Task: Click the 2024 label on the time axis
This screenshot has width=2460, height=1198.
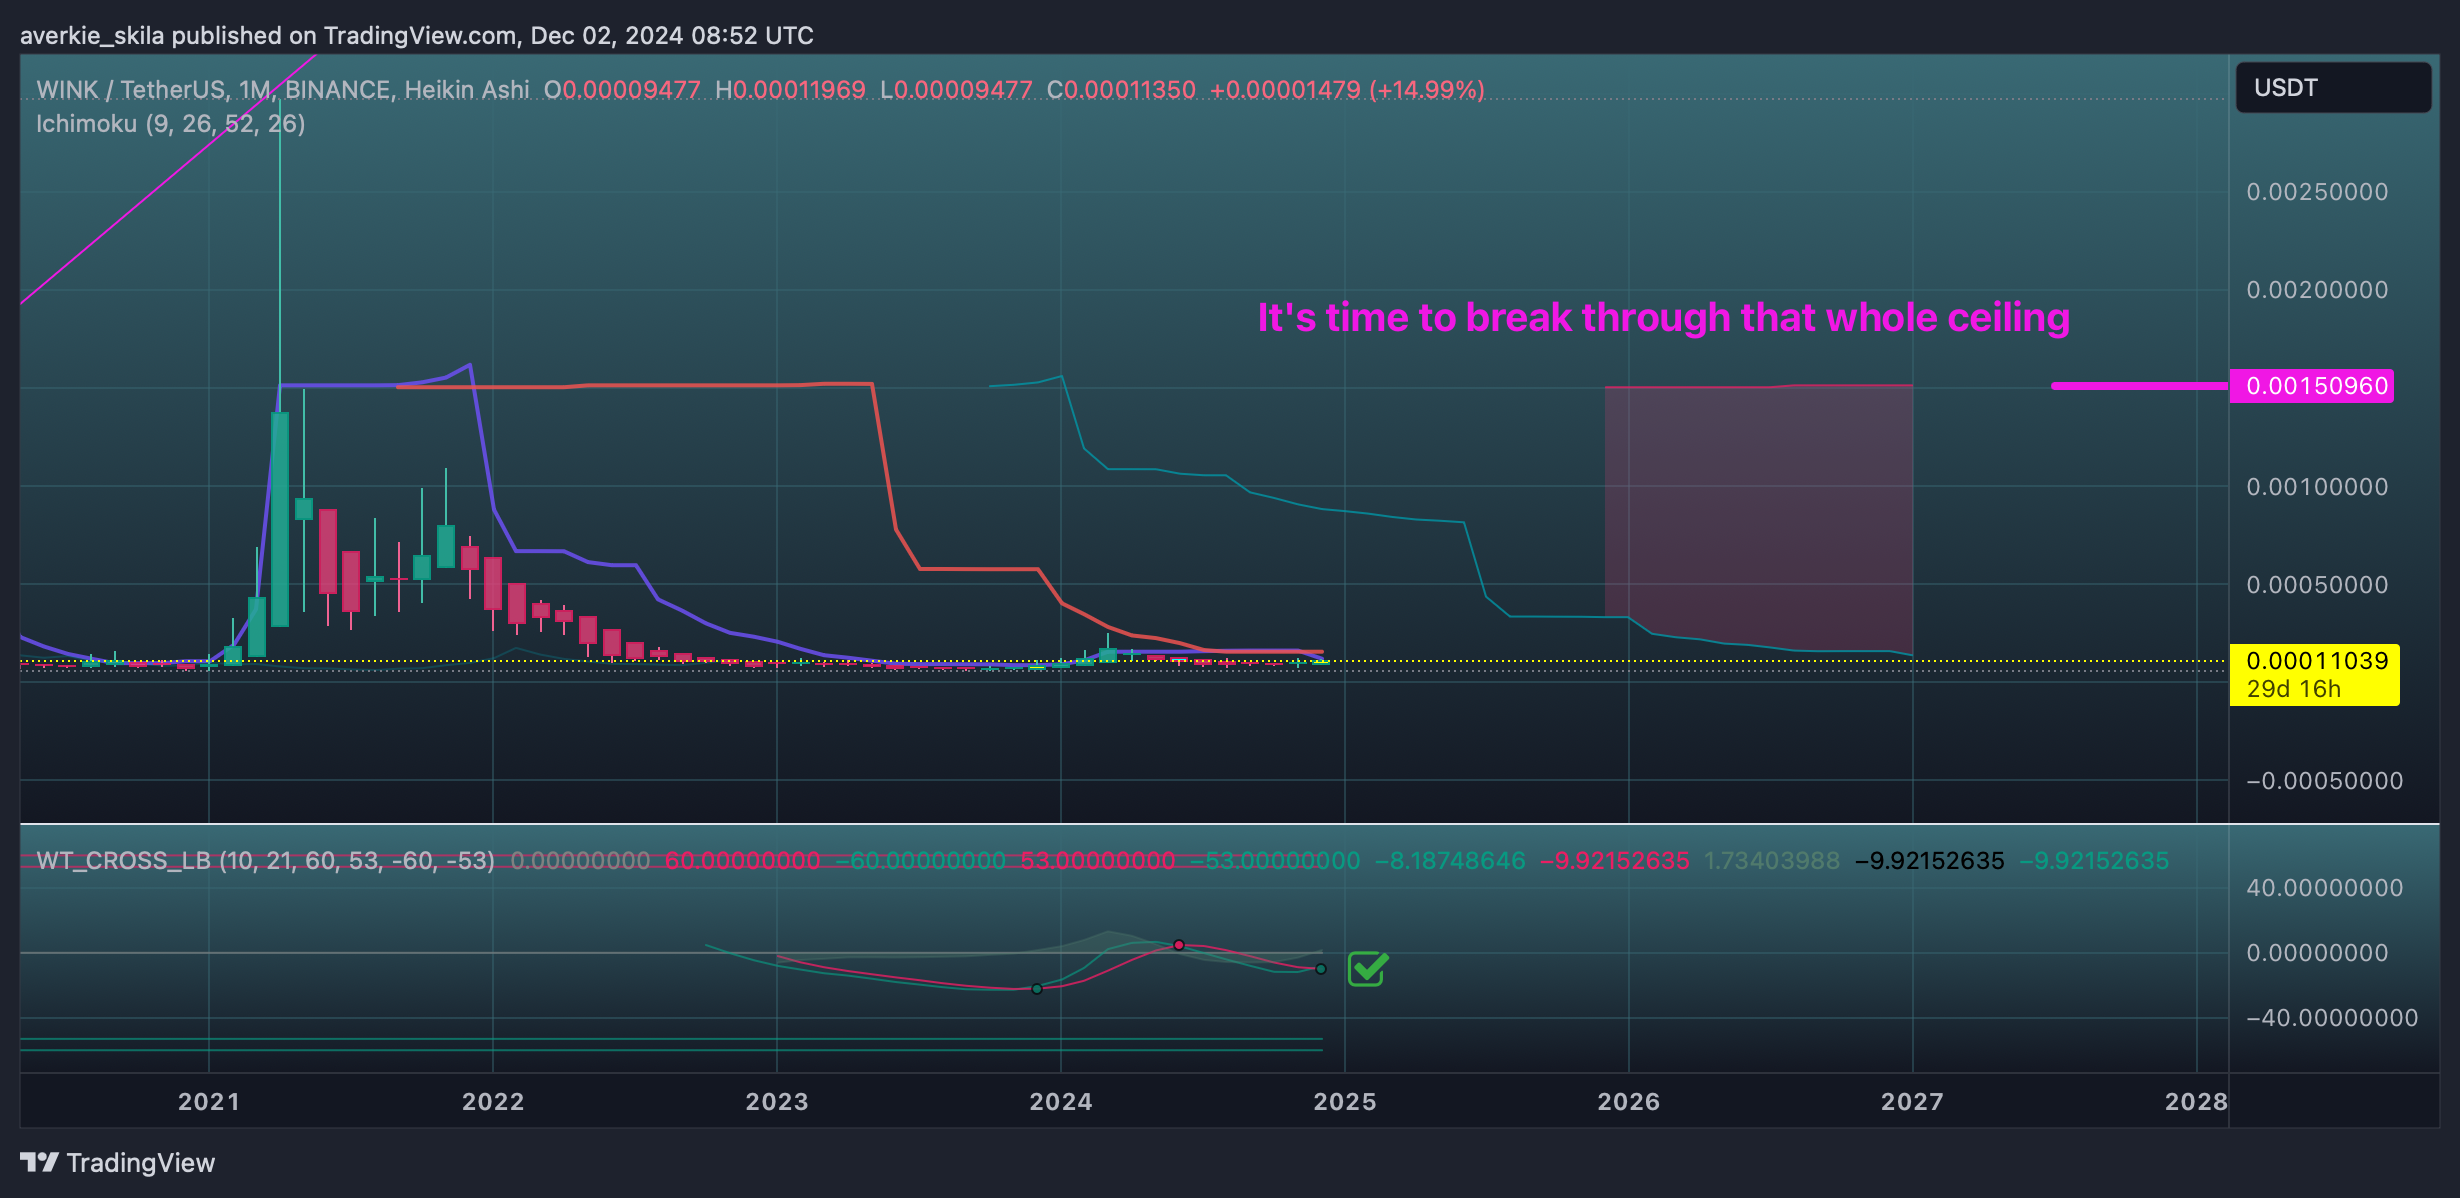Action: click(x=1061, y=1102)
